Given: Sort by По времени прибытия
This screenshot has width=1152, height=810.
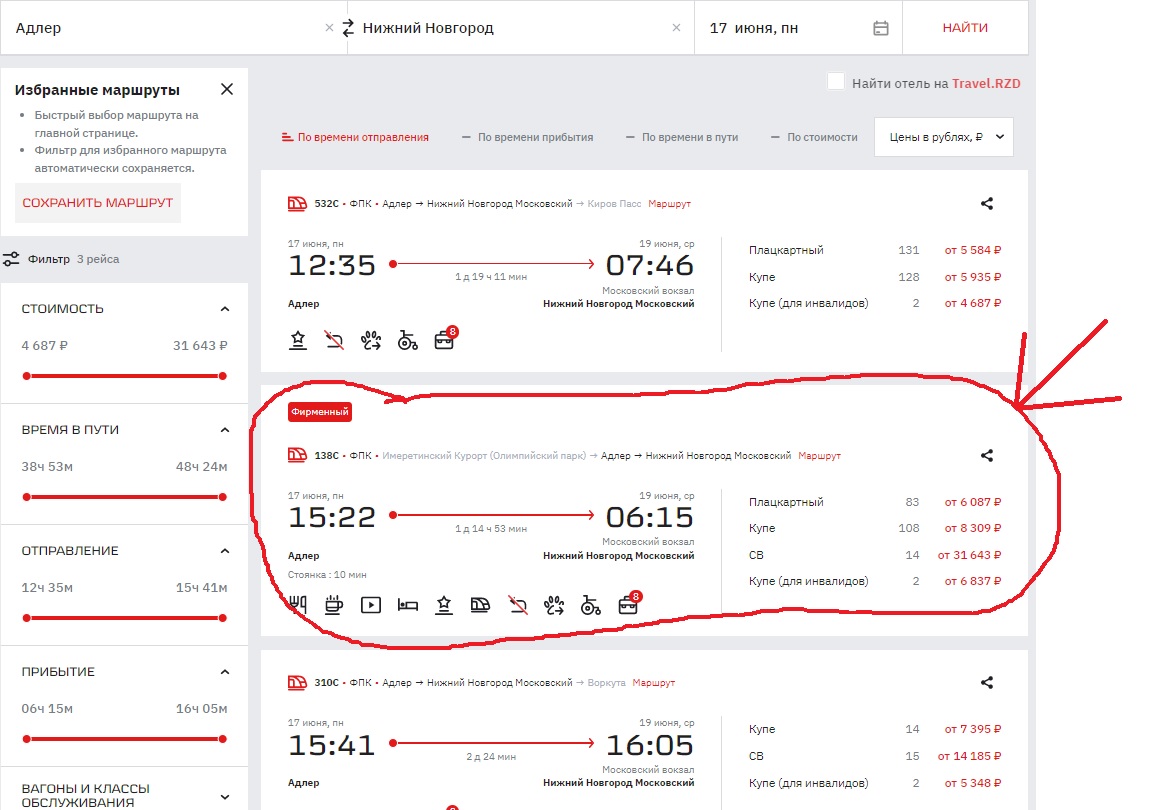Looking at the screenshot, I should 527,137.
